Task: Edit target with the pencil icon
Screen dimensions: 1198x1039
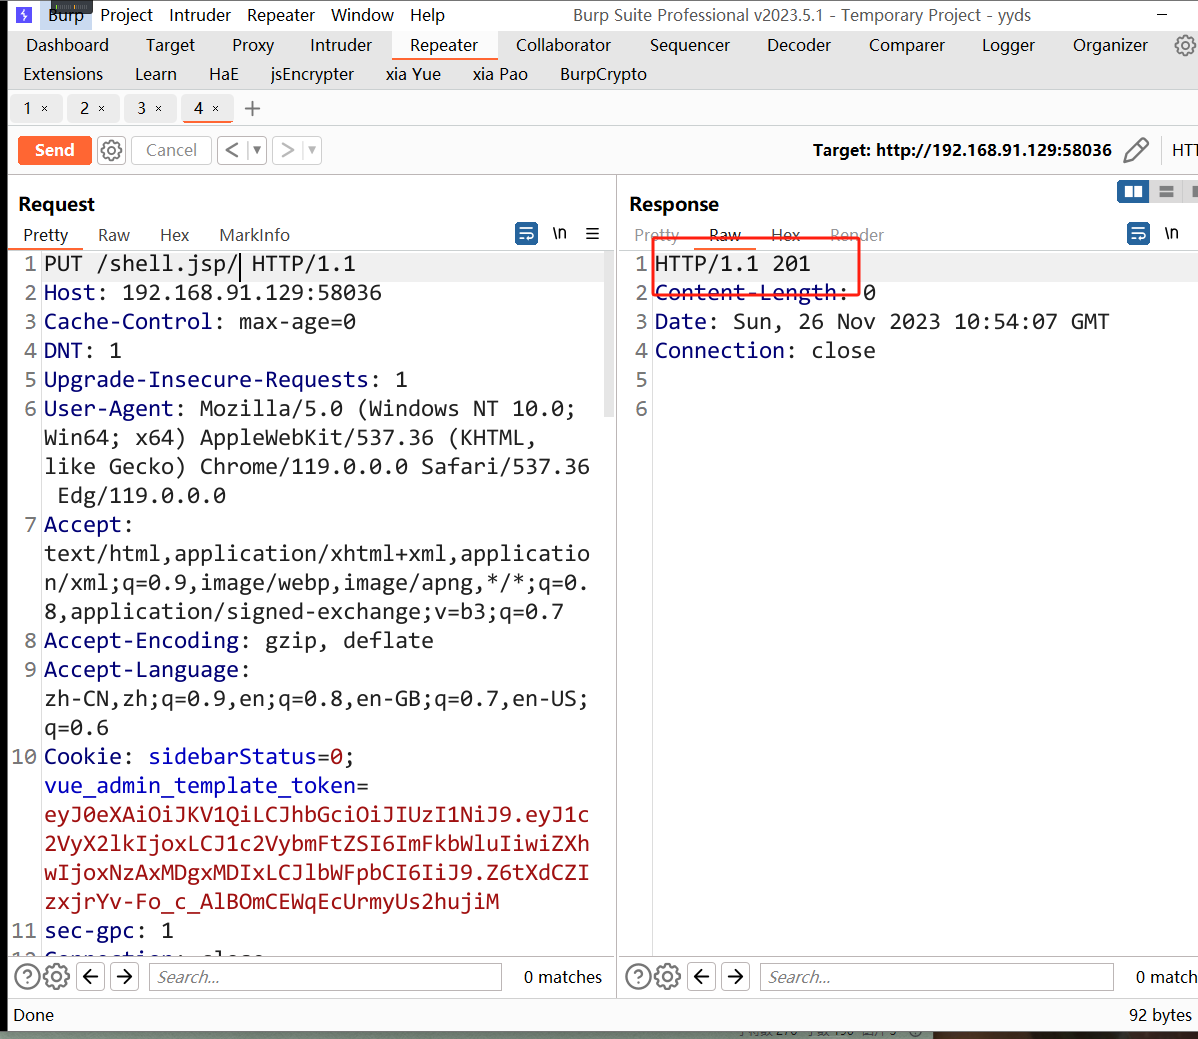Action: [x=1136, y=151]
